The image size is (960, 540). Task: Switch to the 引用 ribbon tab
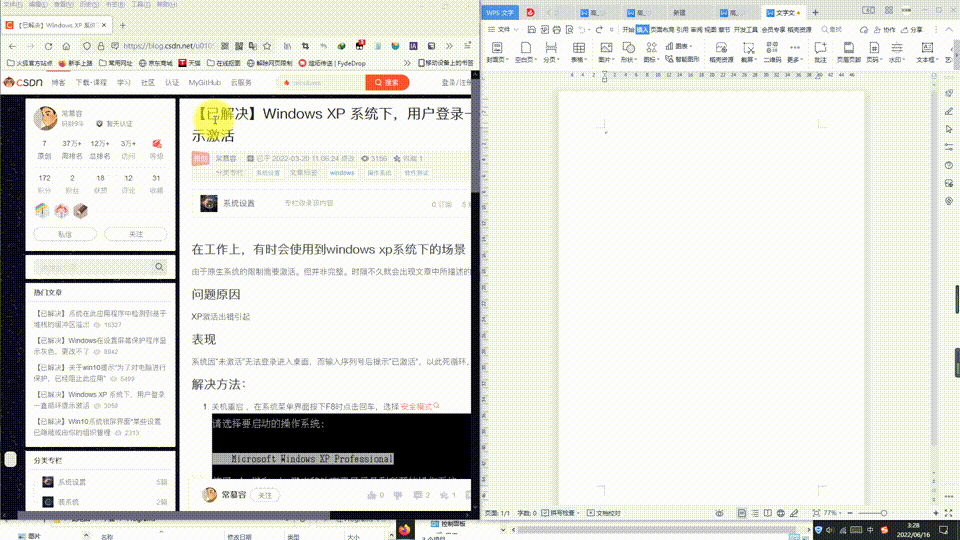(682, 29)
